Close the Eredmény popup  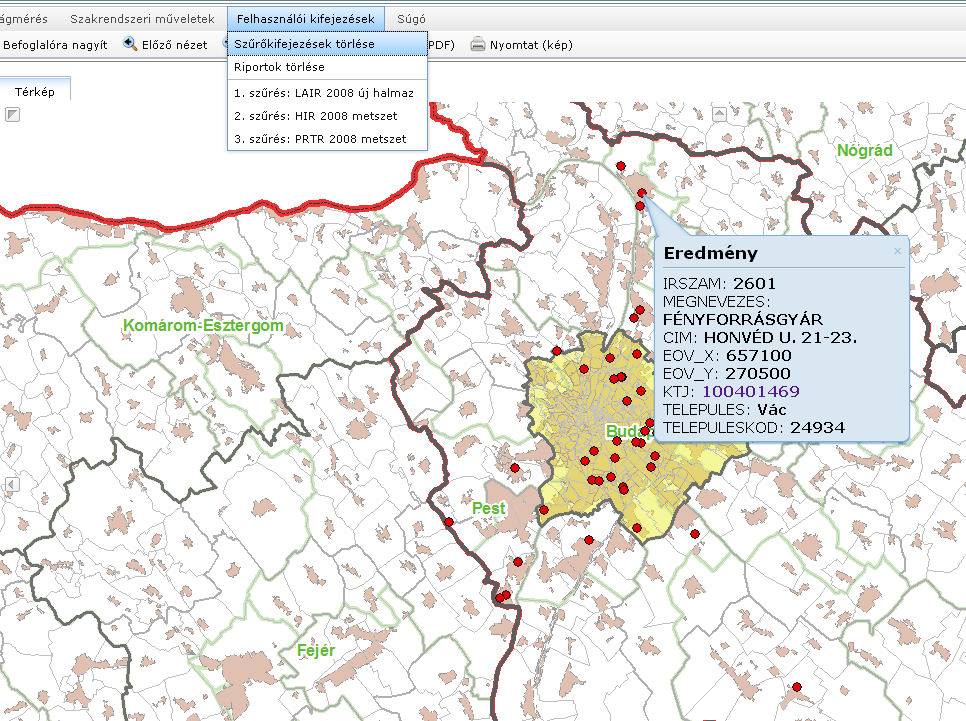897,252
